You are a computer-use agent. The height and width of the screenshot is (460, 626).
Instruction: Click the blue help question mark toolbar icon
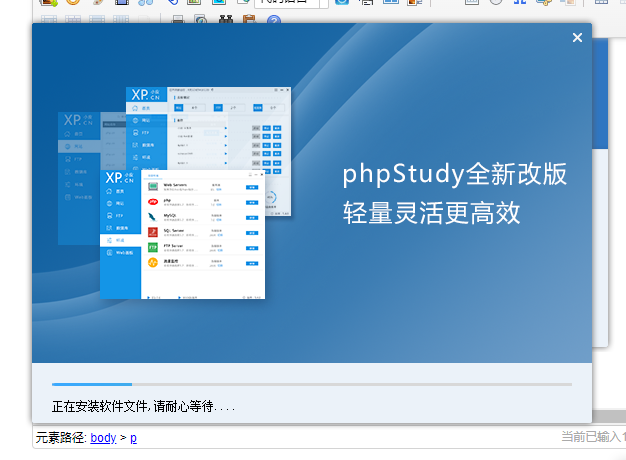point(273,20)
